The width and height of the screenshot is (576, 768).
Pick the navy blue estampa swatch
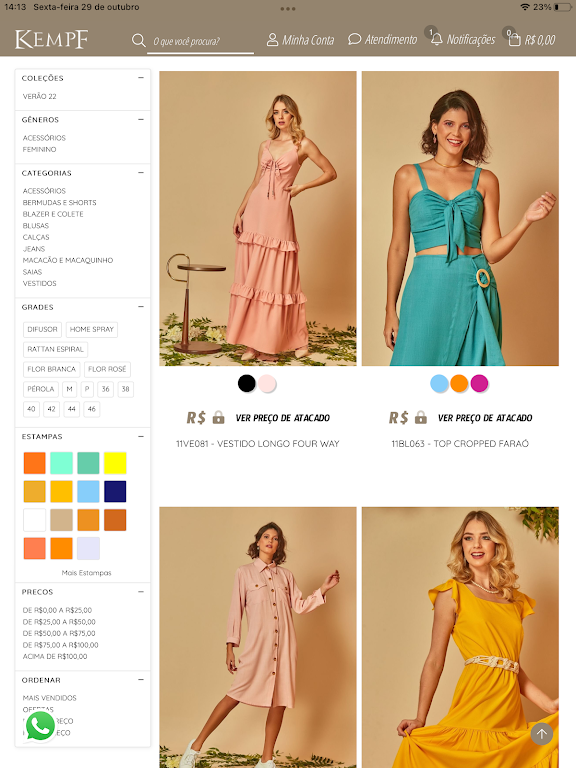tap(115, 491)
